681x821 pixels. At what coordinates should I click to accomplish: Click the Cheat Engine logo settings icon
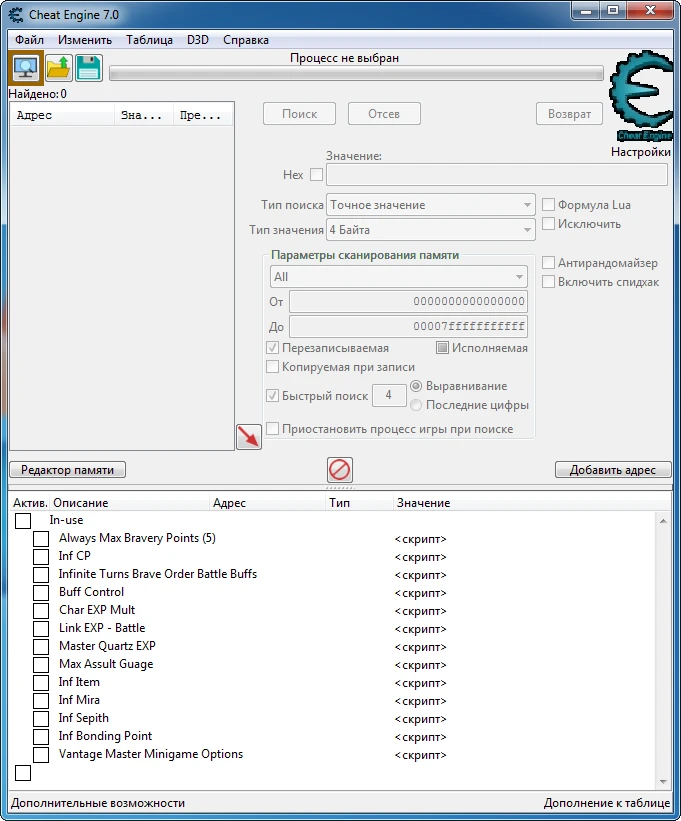(x=641, y=96)
